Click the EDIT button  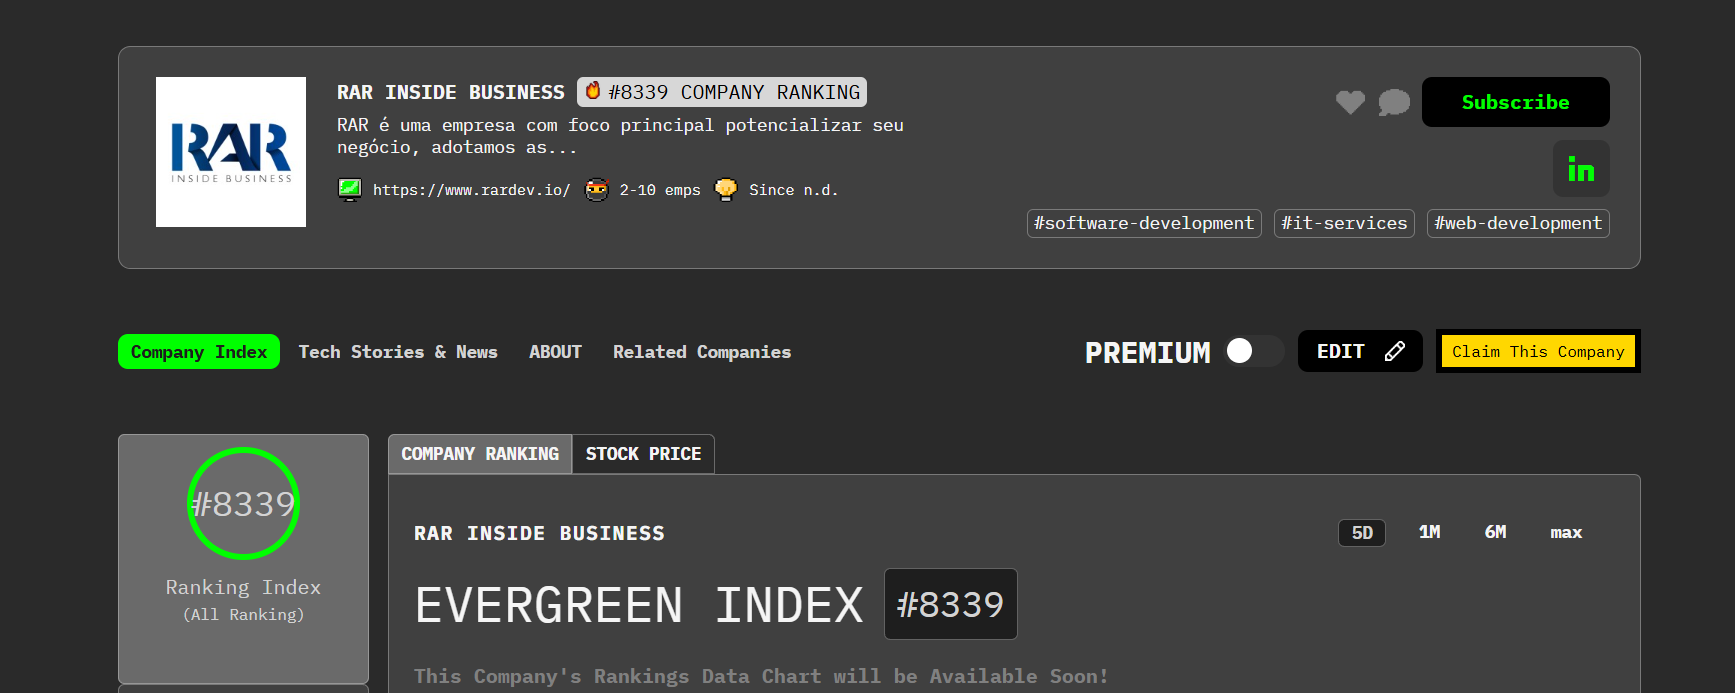(x=1360, y=351)
